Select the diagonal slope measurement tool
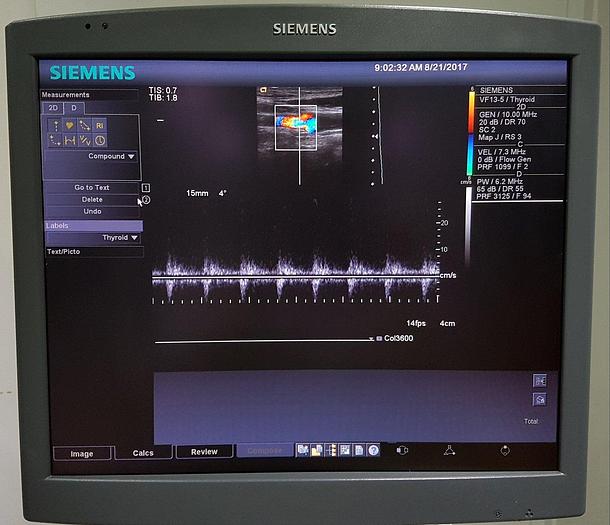The height and width of the screenshot is (525, 610). [84, 125]
